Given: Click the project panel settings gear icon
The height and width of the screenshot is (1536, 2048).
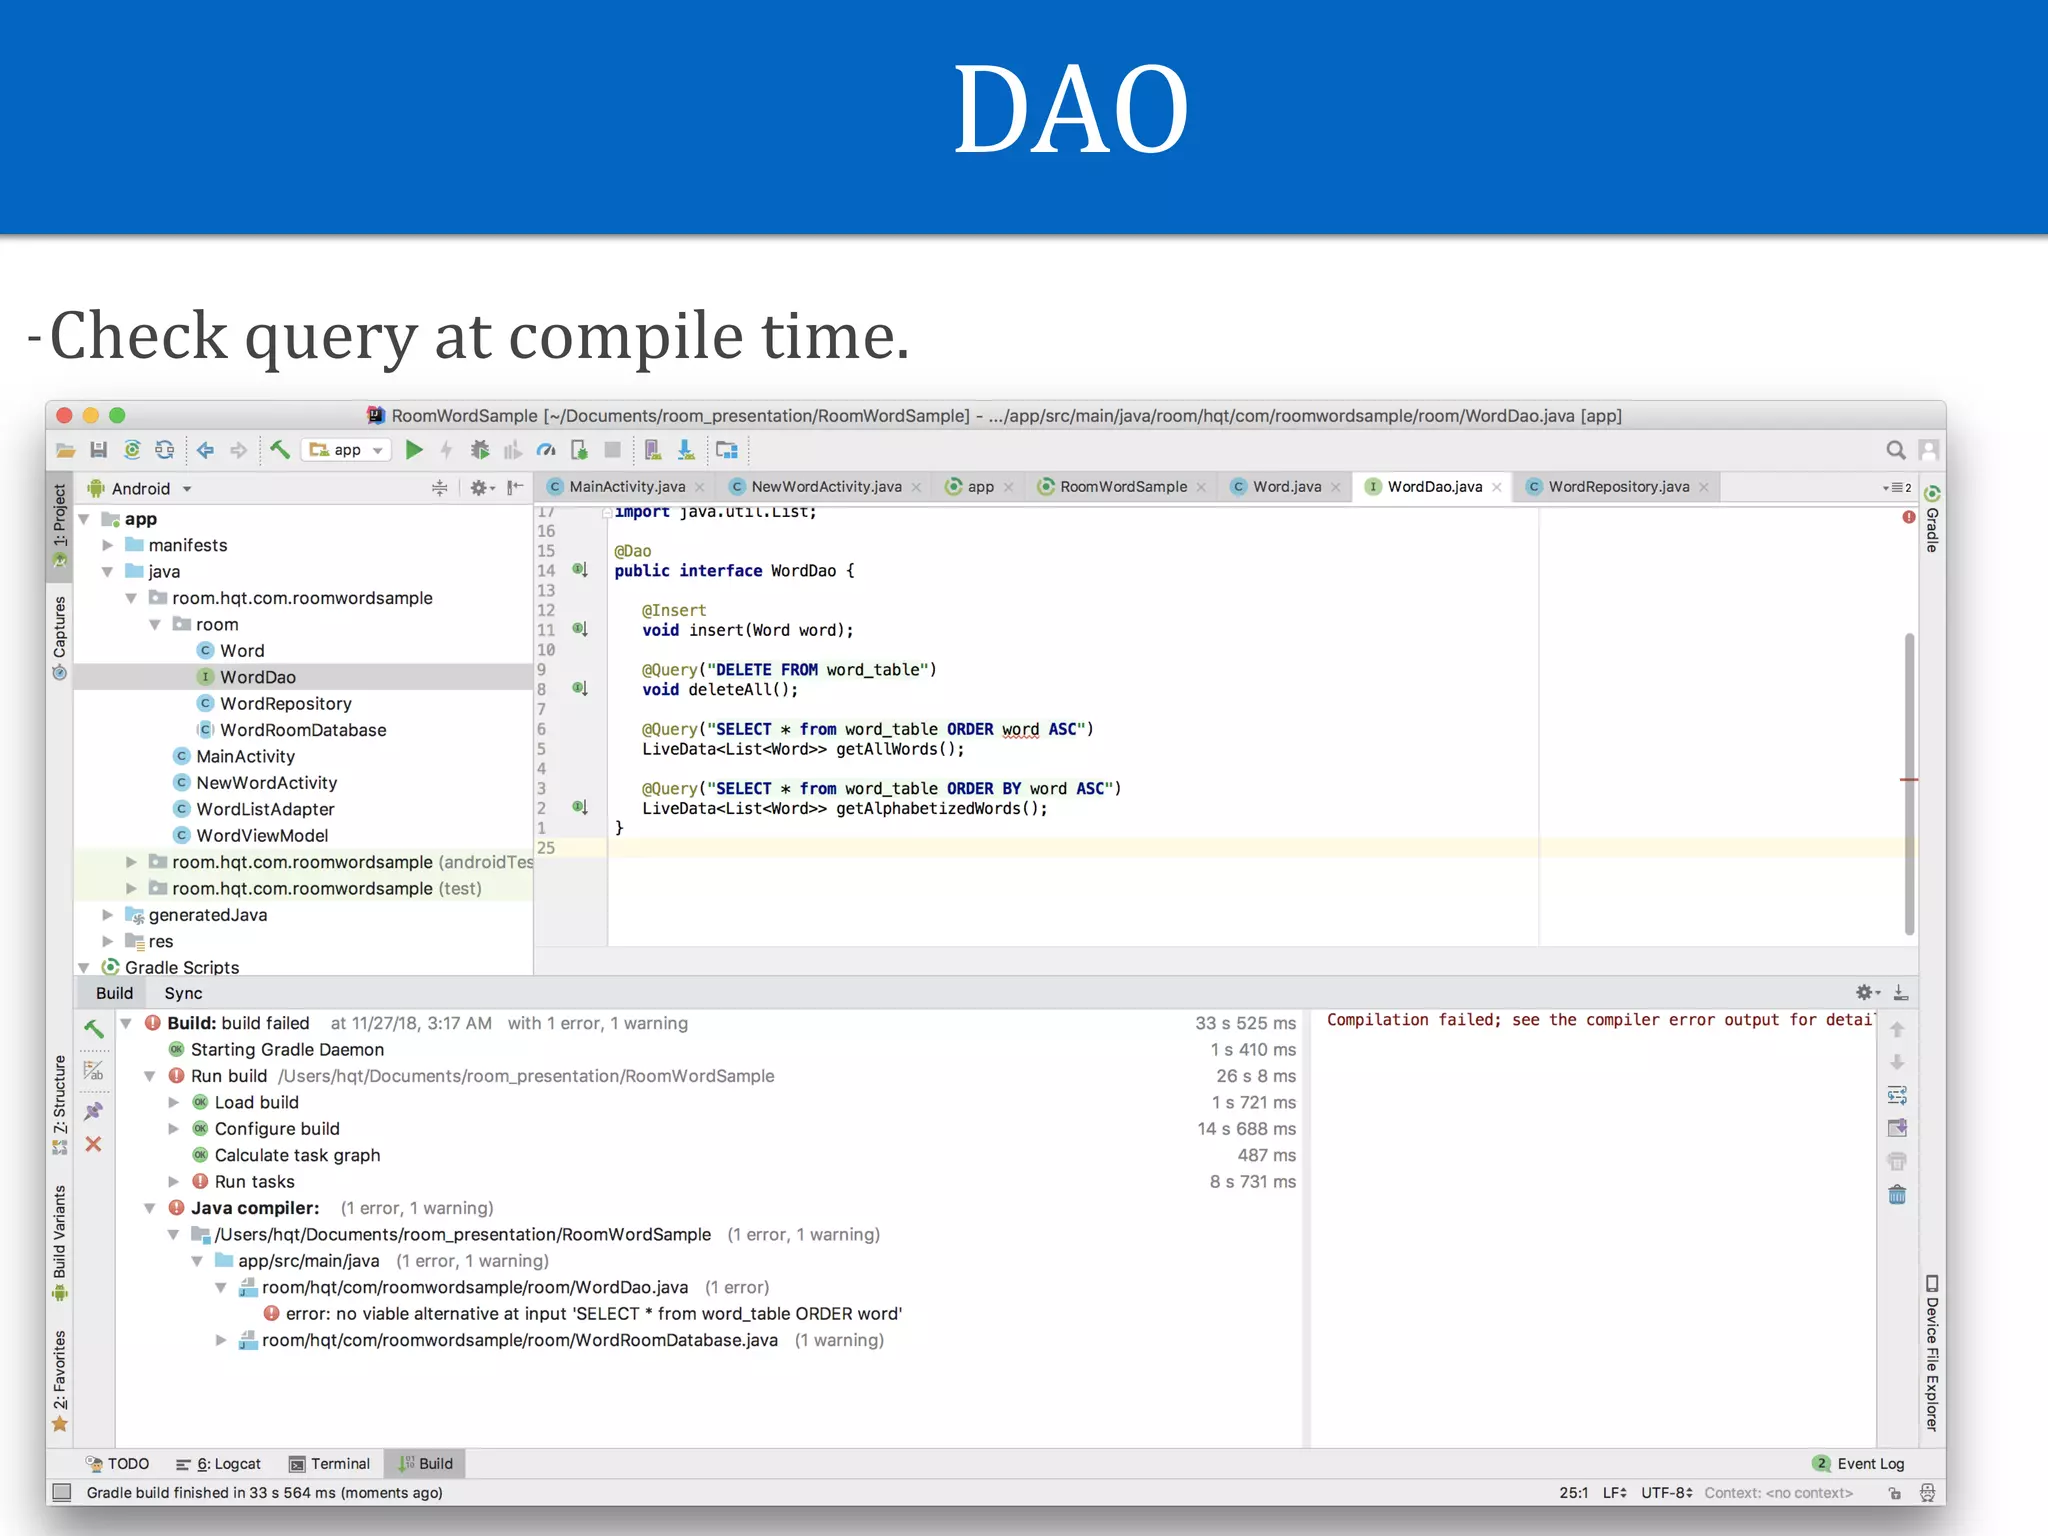Looking at the screenshot, I should tap(481, 488).
